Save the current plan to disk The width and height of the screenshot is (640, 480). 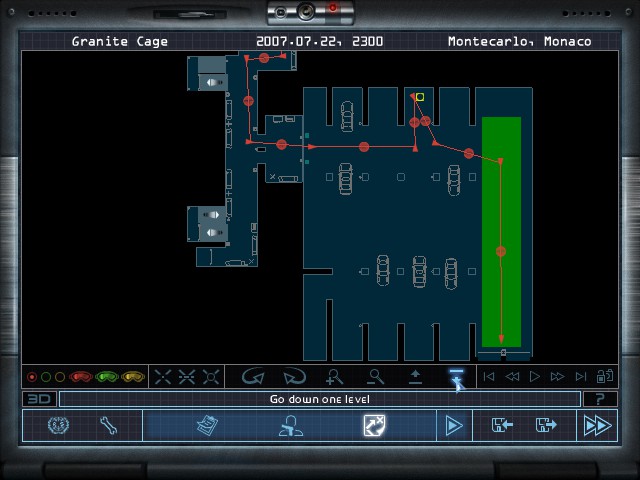point(546,425)
